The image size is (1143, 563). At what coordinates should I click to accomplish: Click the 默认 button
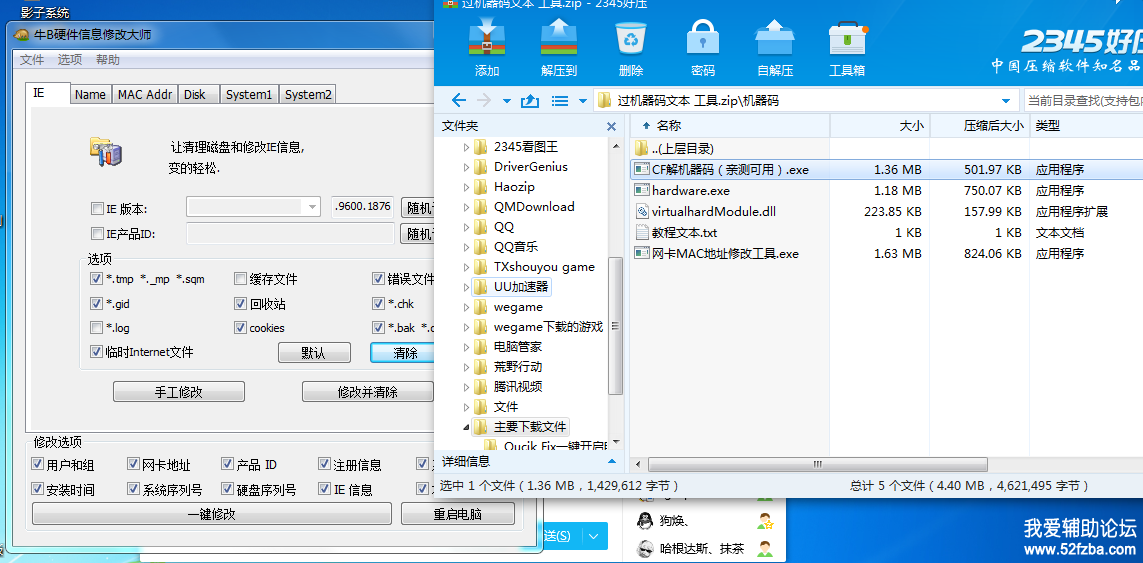(314, 353)
